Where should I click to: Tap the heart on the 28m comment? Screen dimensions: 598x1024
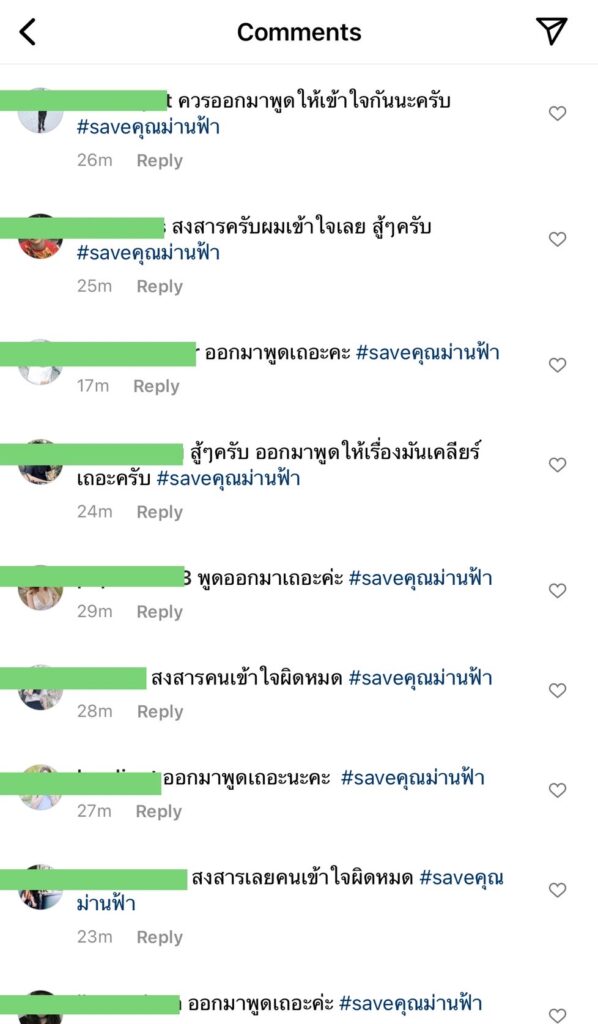click(x=557, y=690)
